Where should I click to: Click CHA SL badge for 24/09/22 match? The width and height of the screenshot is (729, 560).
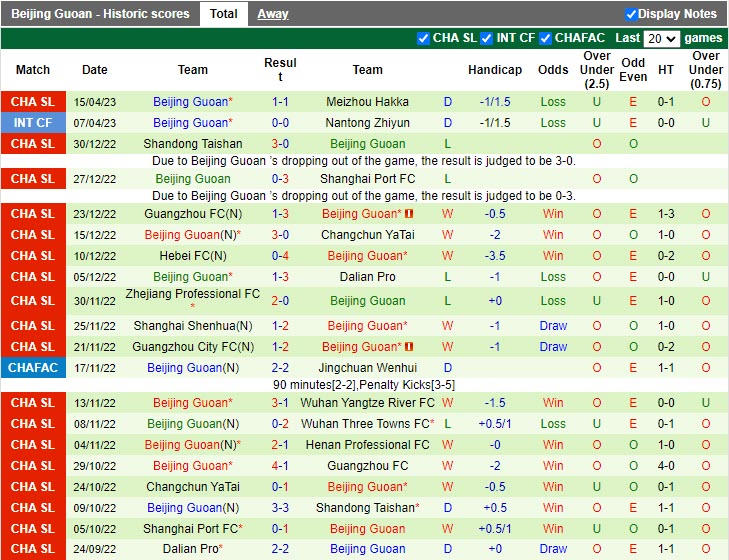pos(33,549)
